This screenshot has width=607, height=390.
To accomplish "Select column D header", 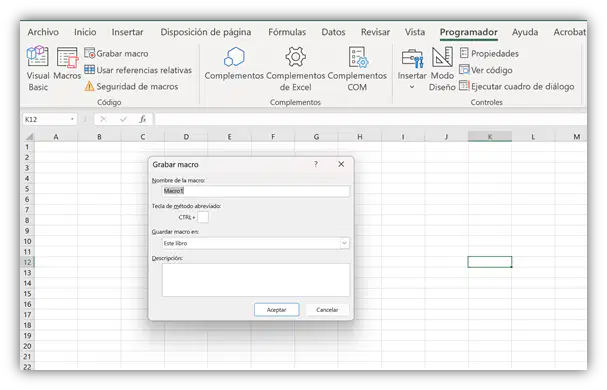I will pyautogui.click(x=186, y=137).
